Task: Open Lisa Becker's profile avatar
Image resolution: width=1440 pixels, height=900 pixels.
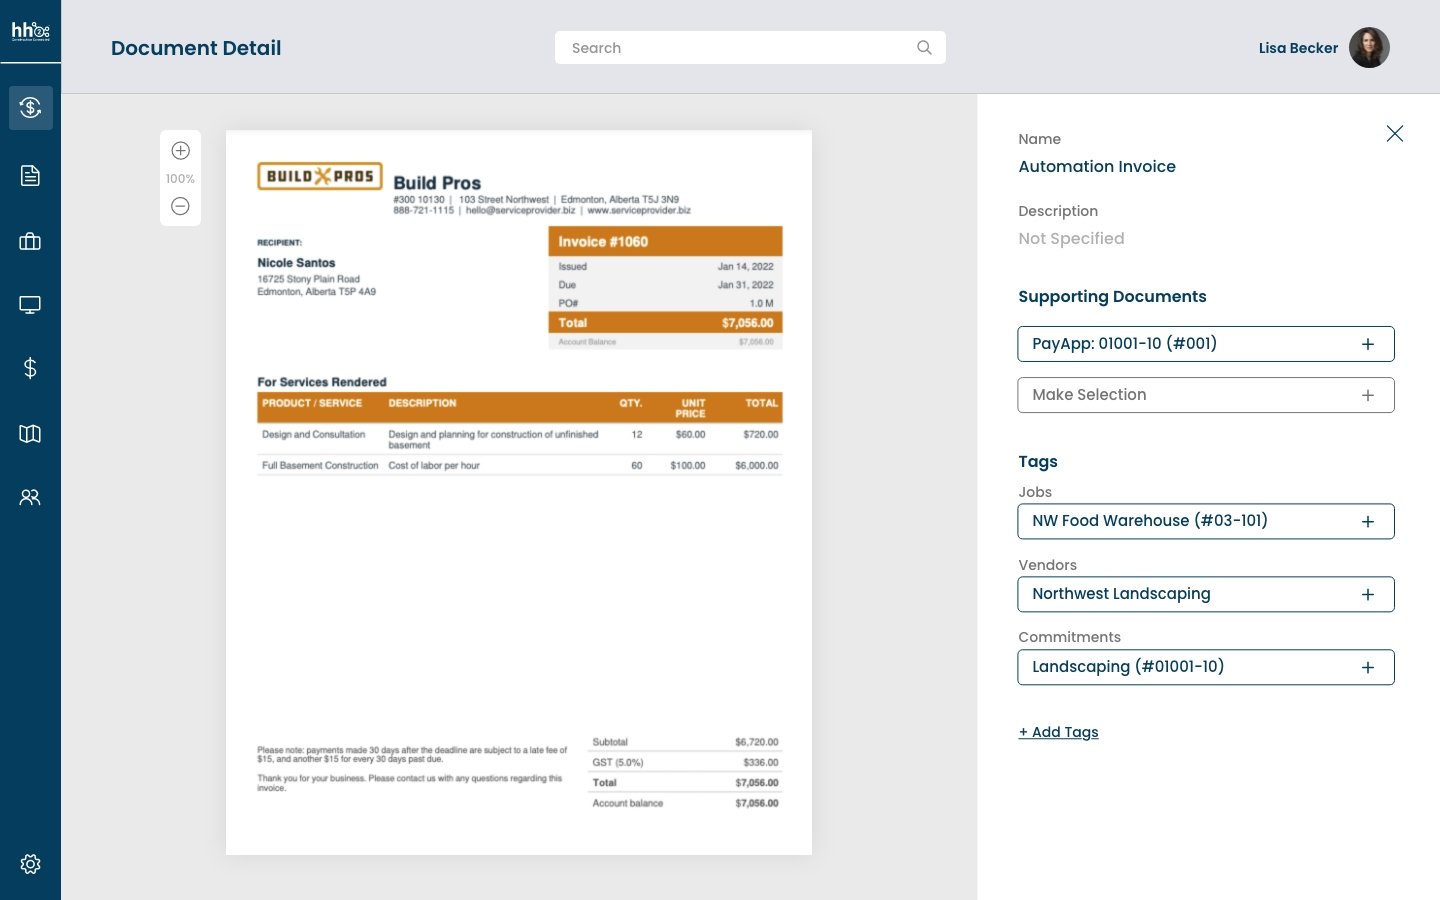Action: pyautogui.click(x=1369, y=48)
